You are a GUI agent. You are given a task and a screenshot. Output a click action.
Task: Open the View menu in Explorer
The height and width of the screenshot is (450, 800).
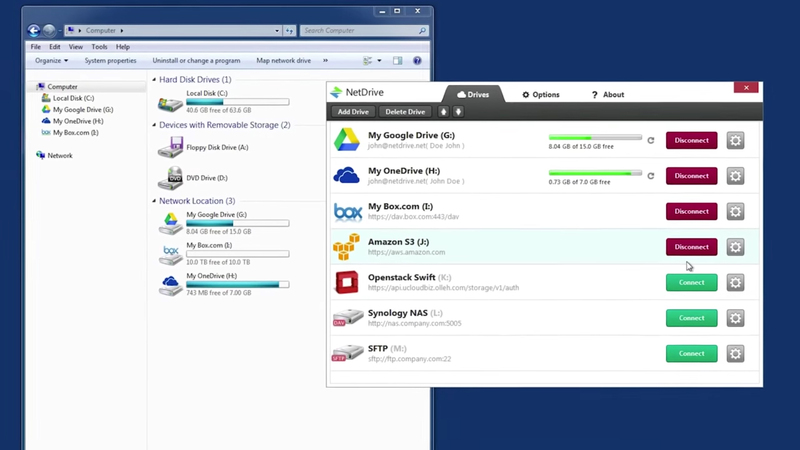(76, 47)
